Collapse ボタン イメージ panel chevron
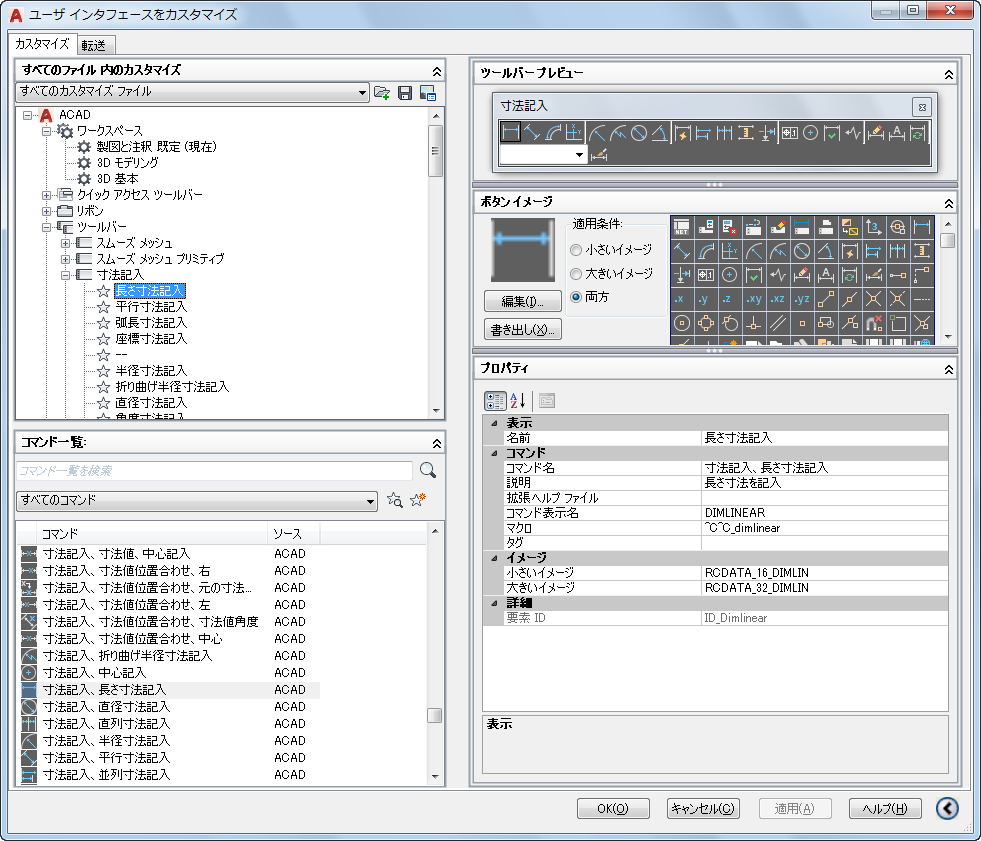Screen dimensions: 981x841 pos(948,203)
